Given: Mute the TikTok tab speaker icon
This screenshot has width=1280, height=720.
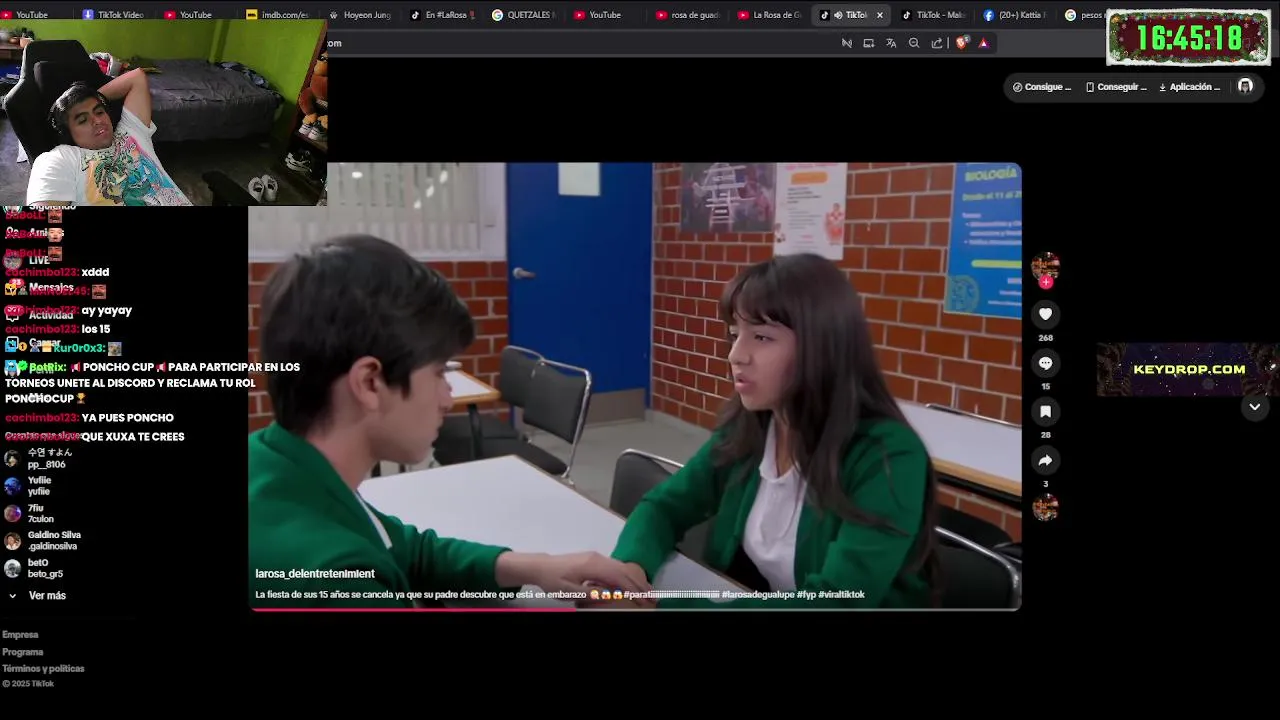Looking at the screenshot, I should pyautogui.click(x=838, y=15).
